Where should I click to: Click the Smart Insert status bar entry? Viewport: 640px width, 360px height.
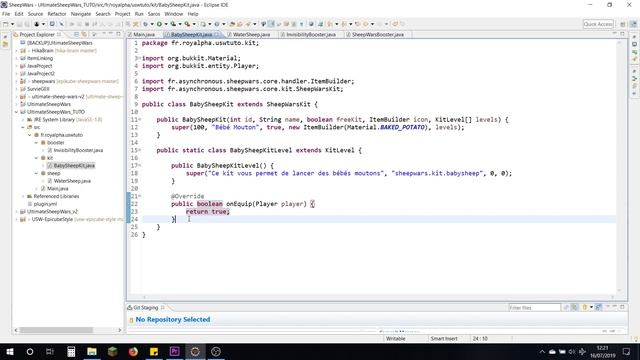click(x=444, y=338)
